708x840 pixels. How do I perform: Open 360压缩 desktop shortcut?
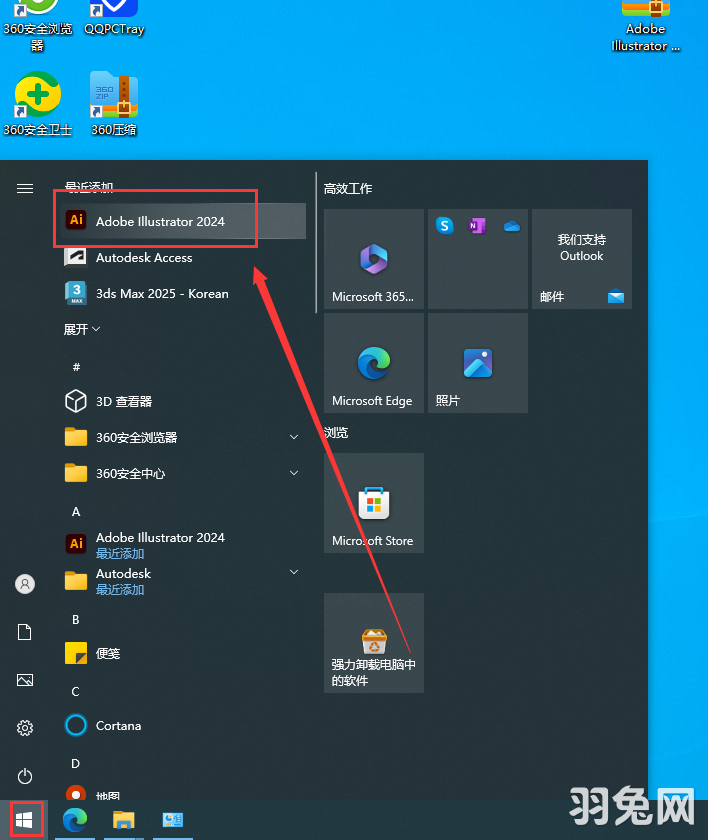click(x=114, y=104)
